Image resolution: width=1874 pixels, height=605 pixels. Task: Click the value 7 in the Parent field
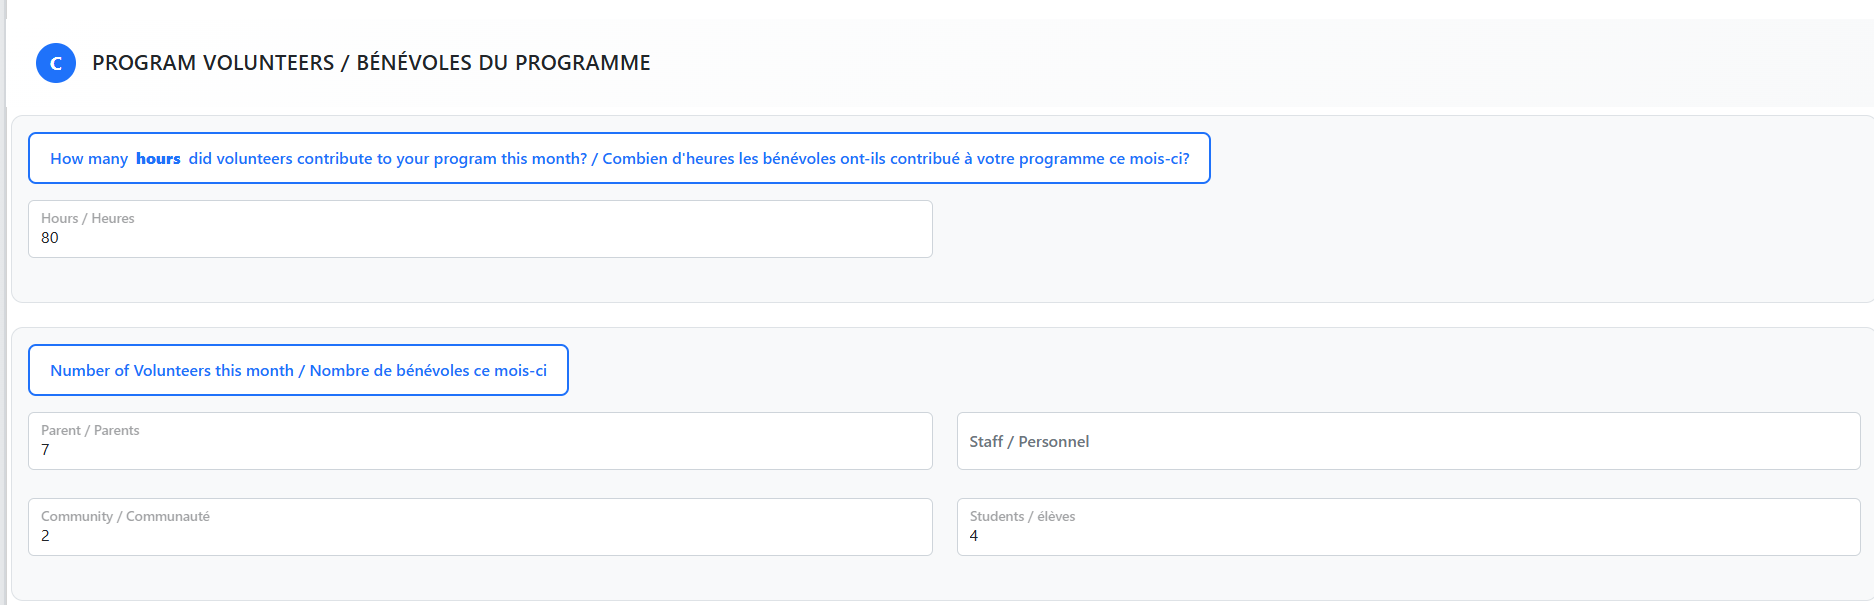coord(45,450)
